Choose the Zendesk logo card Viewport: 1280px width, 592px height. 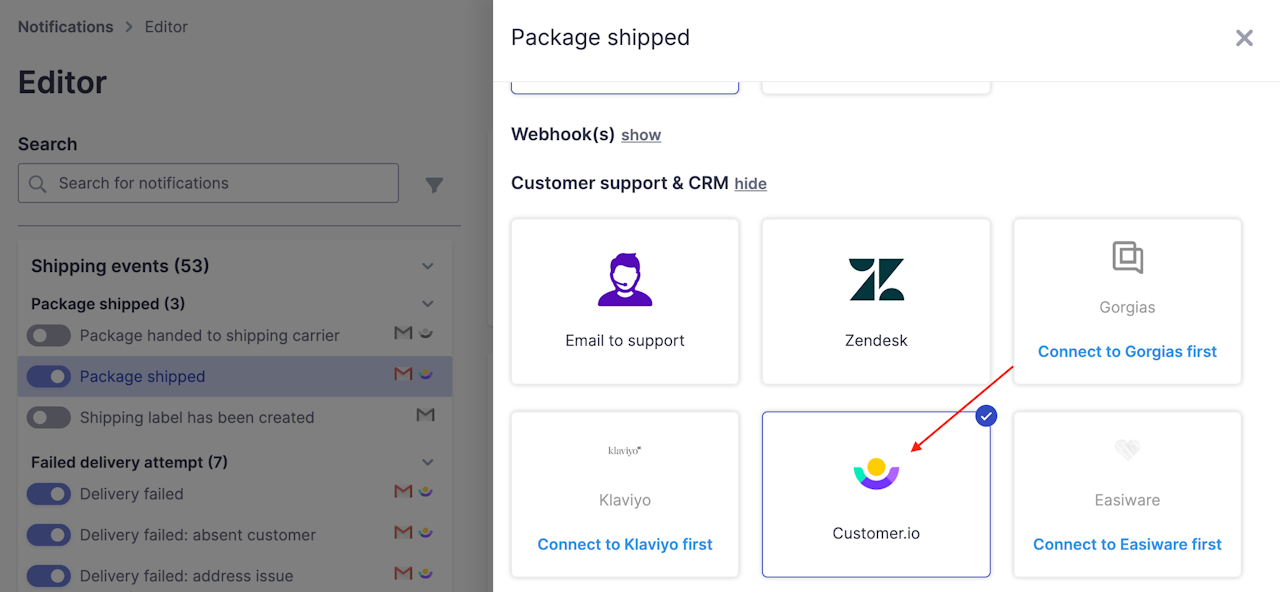click(876, 280)
